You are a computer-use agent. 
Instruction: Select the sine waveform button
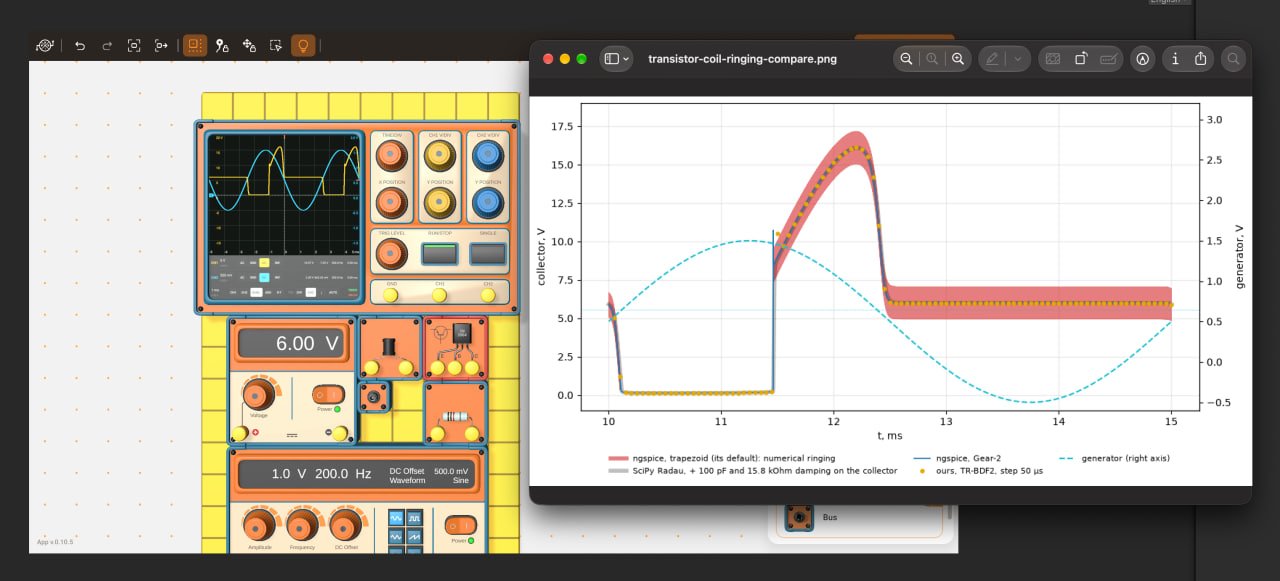(x=396, y=518)
